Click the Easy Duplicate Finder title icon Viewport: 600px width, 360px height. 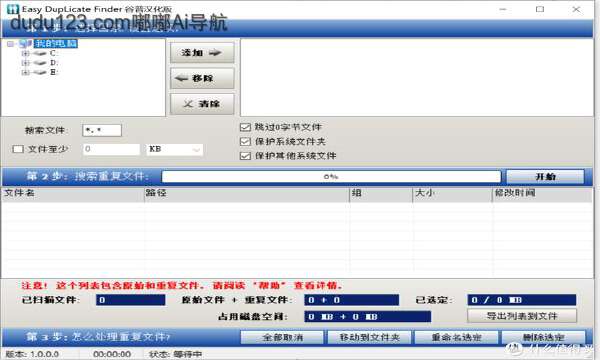tap(13, 9)
